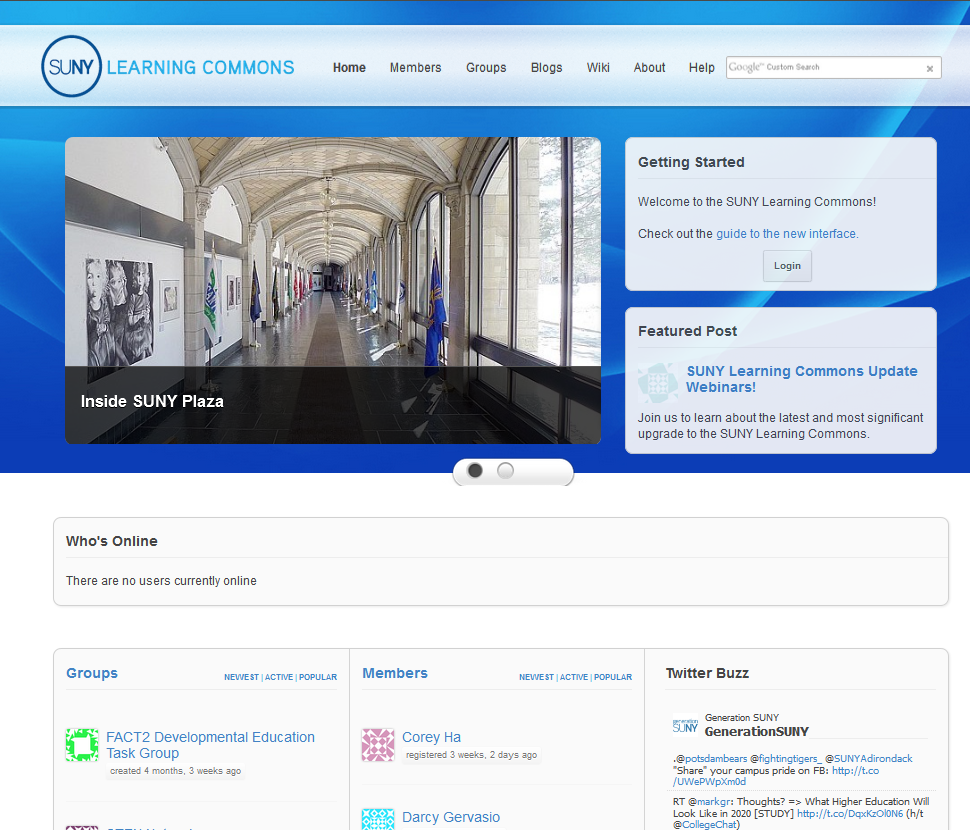Open the Featured Post avatar icon

(658, 383)
